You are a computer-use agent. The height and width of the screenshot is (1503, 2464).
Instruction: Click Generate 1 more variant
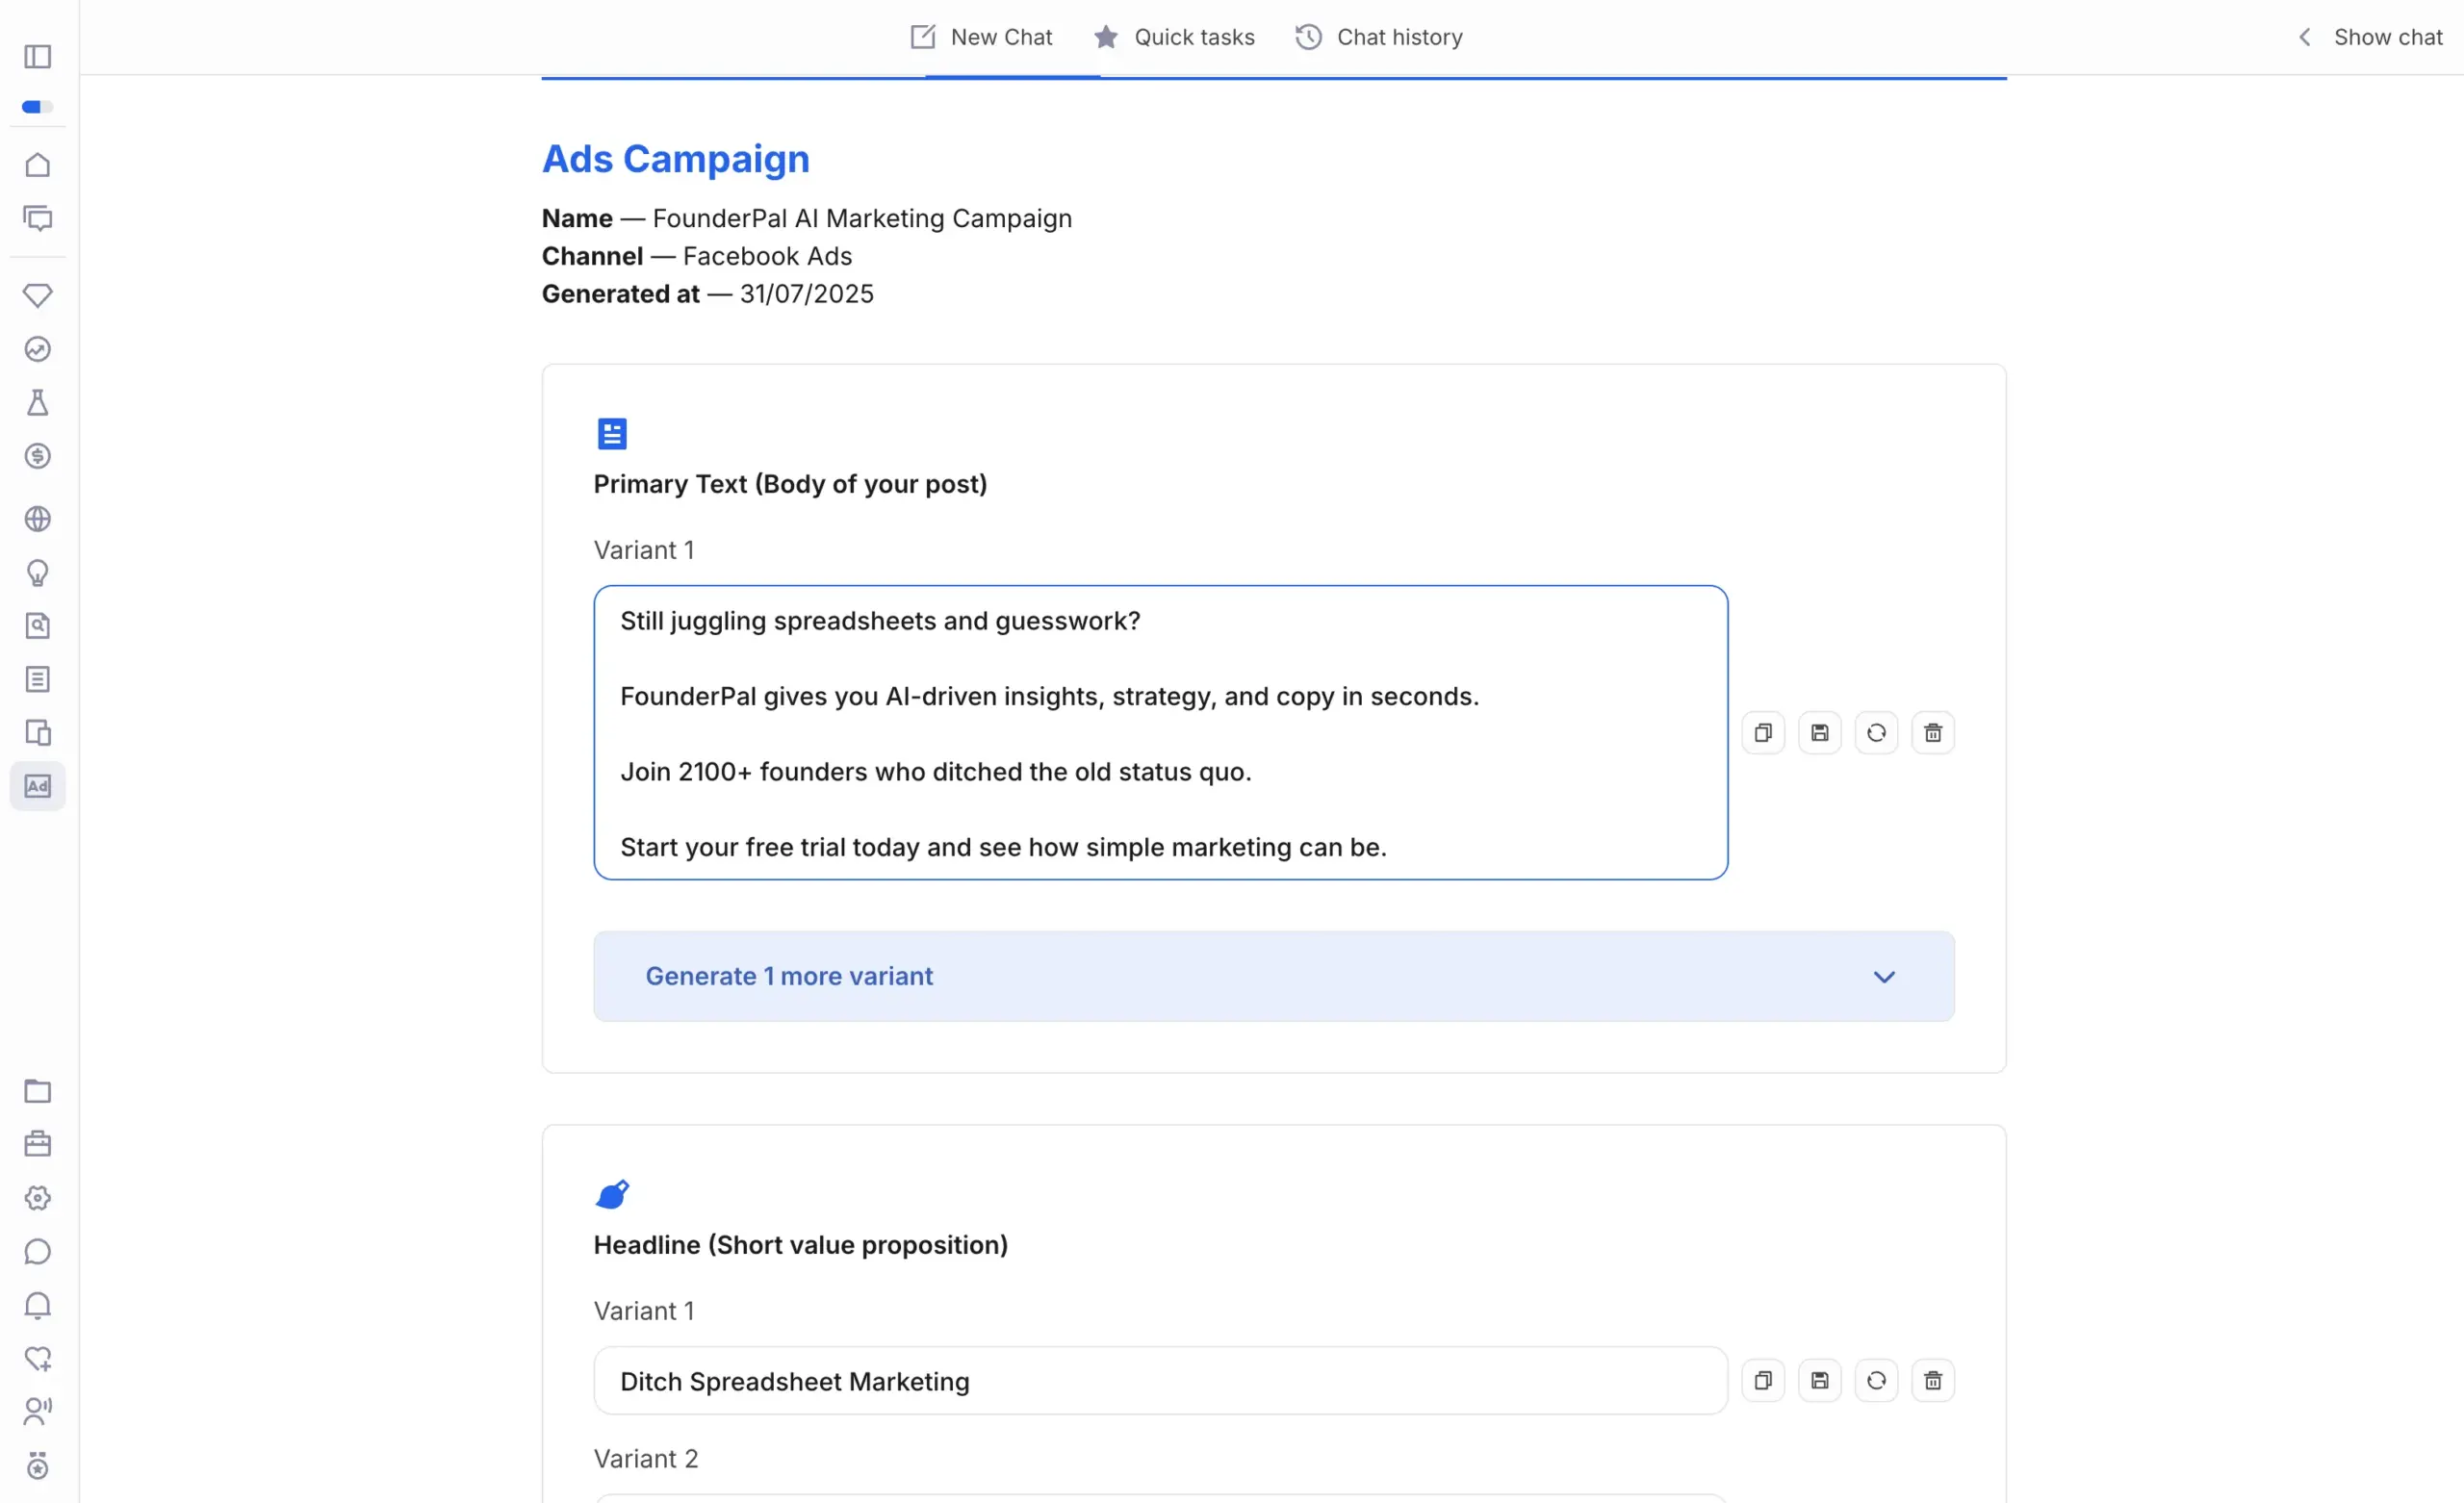point(788,976)
